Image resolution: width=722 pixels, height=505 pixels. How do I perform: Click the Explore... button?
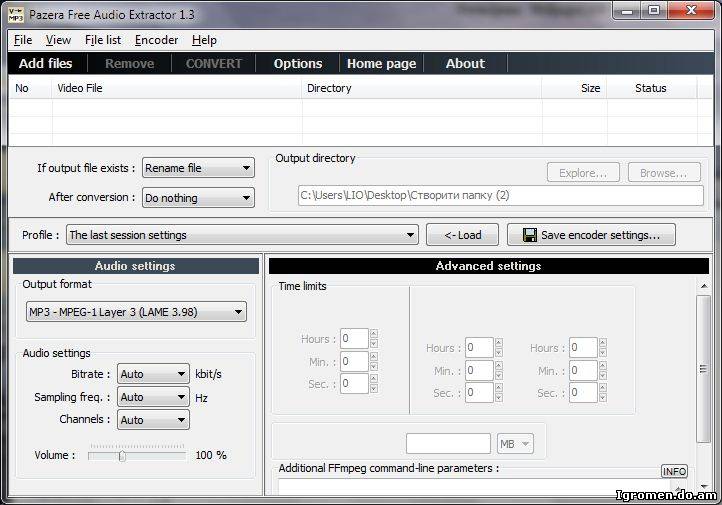point(583,173)
